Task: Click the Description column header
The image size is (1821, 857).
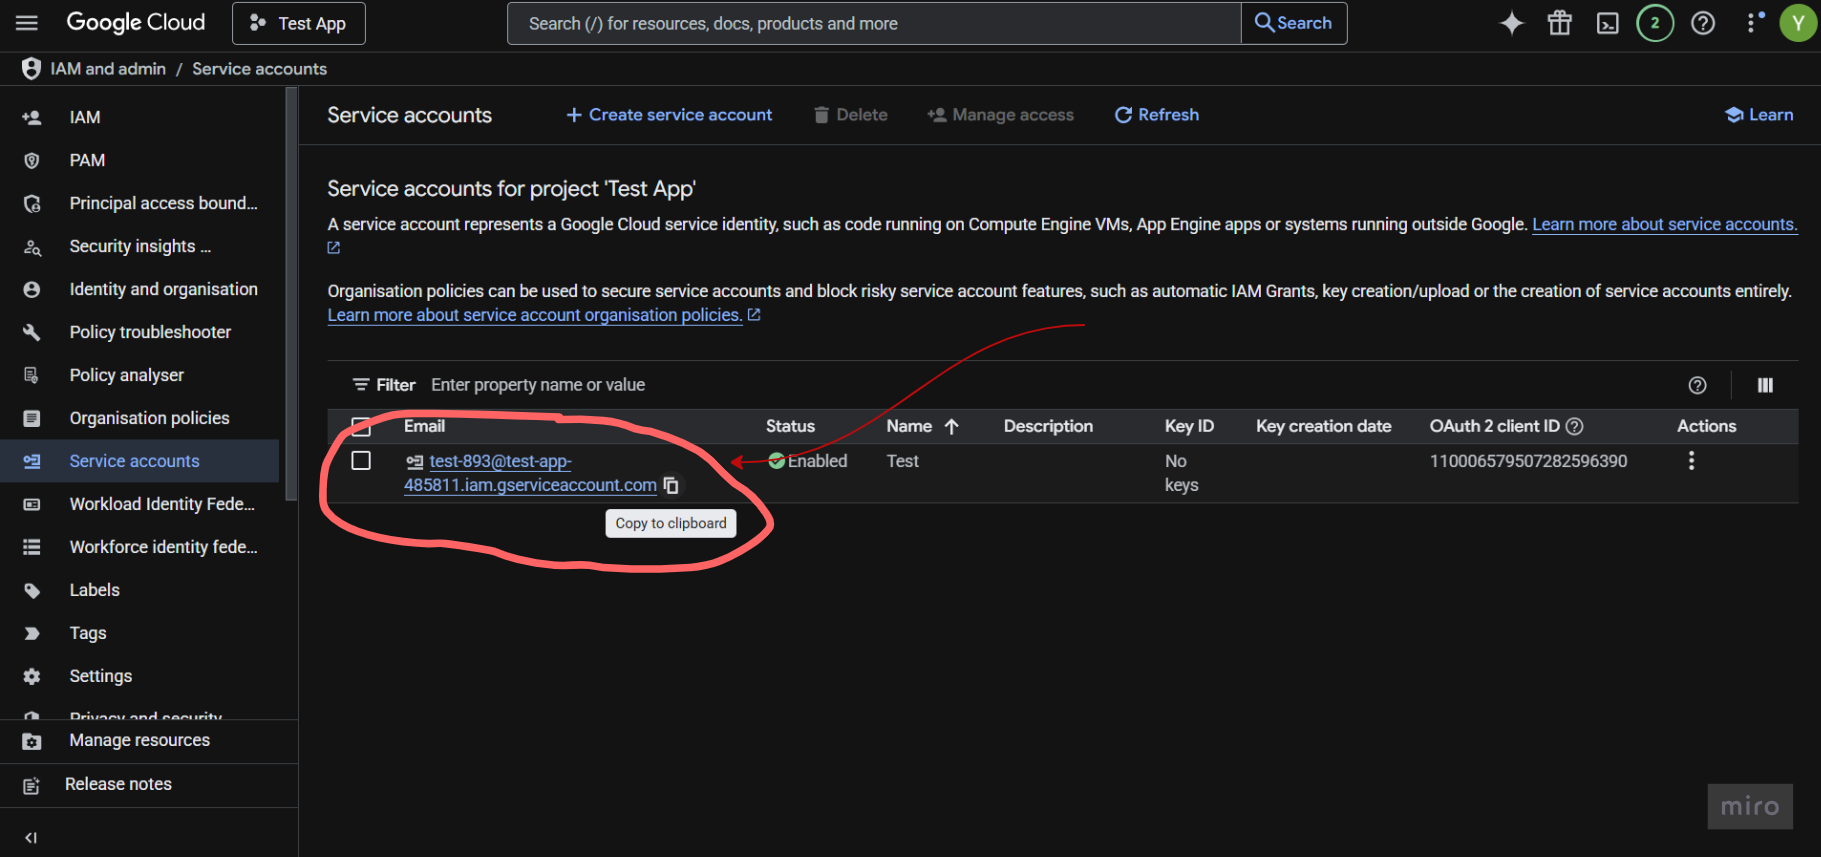Action: pyautogui.click(x=1048, y=426)
